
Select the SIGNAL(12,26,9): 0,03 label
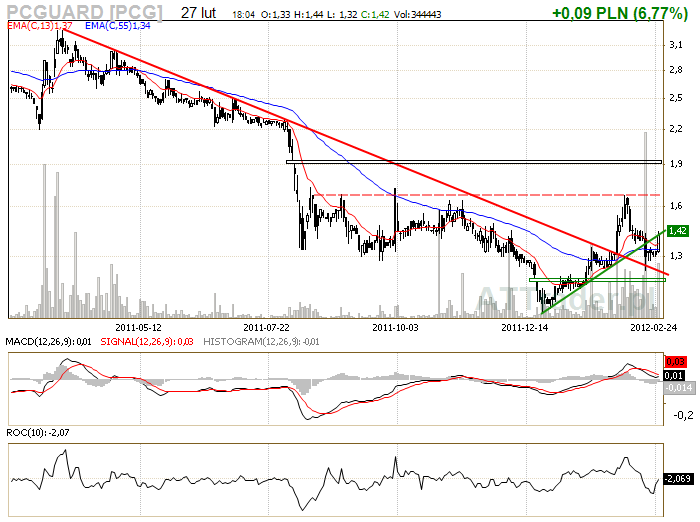pyautogui.click(x=147, y=342)
